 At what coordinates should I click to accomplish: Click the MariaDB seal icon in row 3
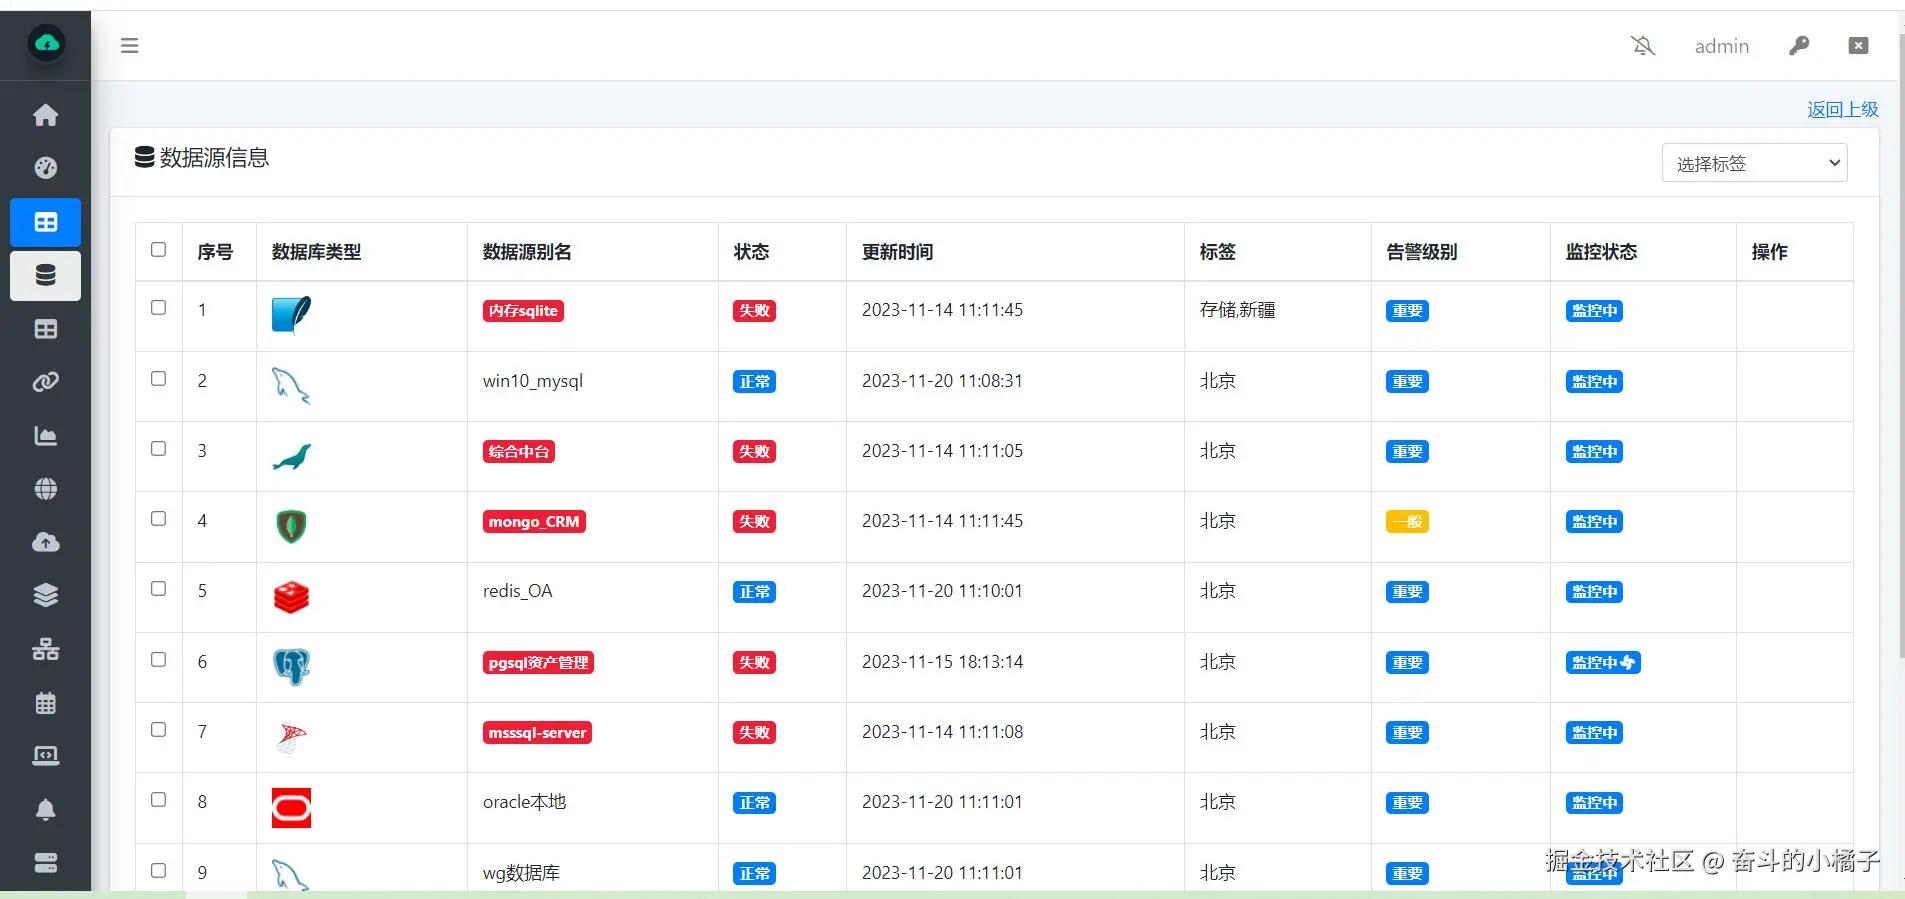tap(291, 456)
